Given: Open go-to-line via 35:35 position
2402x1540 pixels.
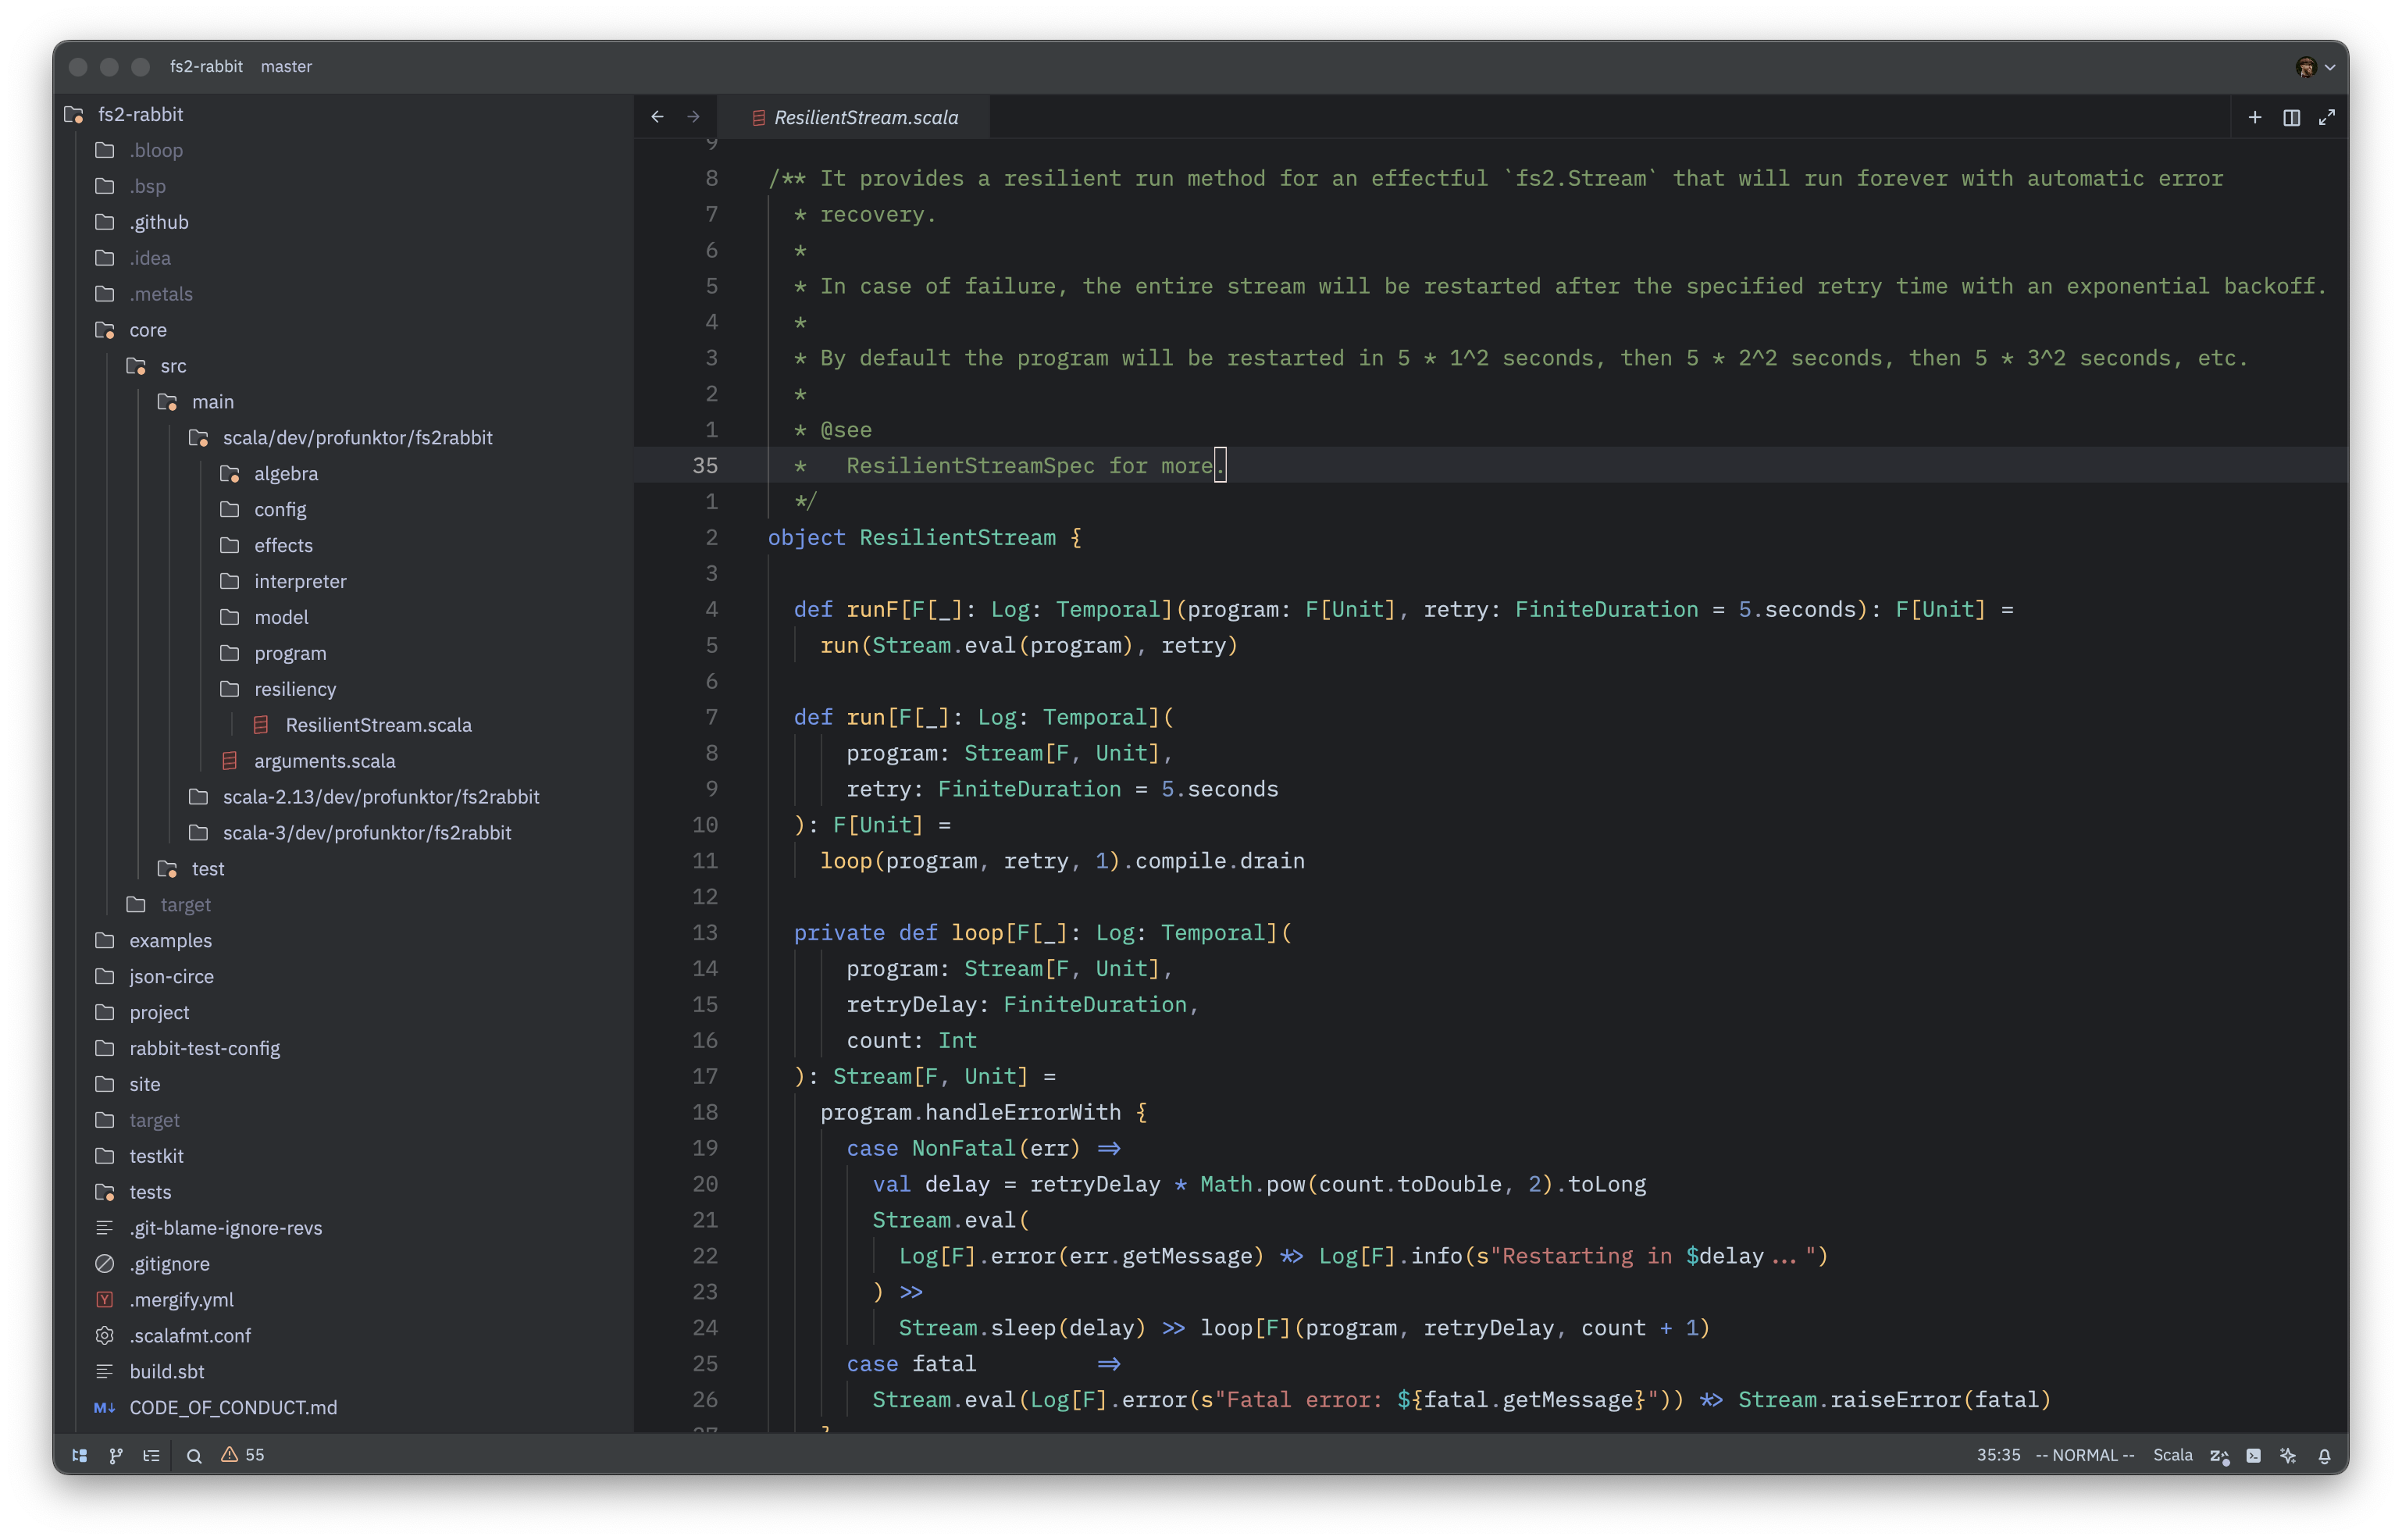Looking at the screenshot, I should (x=1998, y=1455).
